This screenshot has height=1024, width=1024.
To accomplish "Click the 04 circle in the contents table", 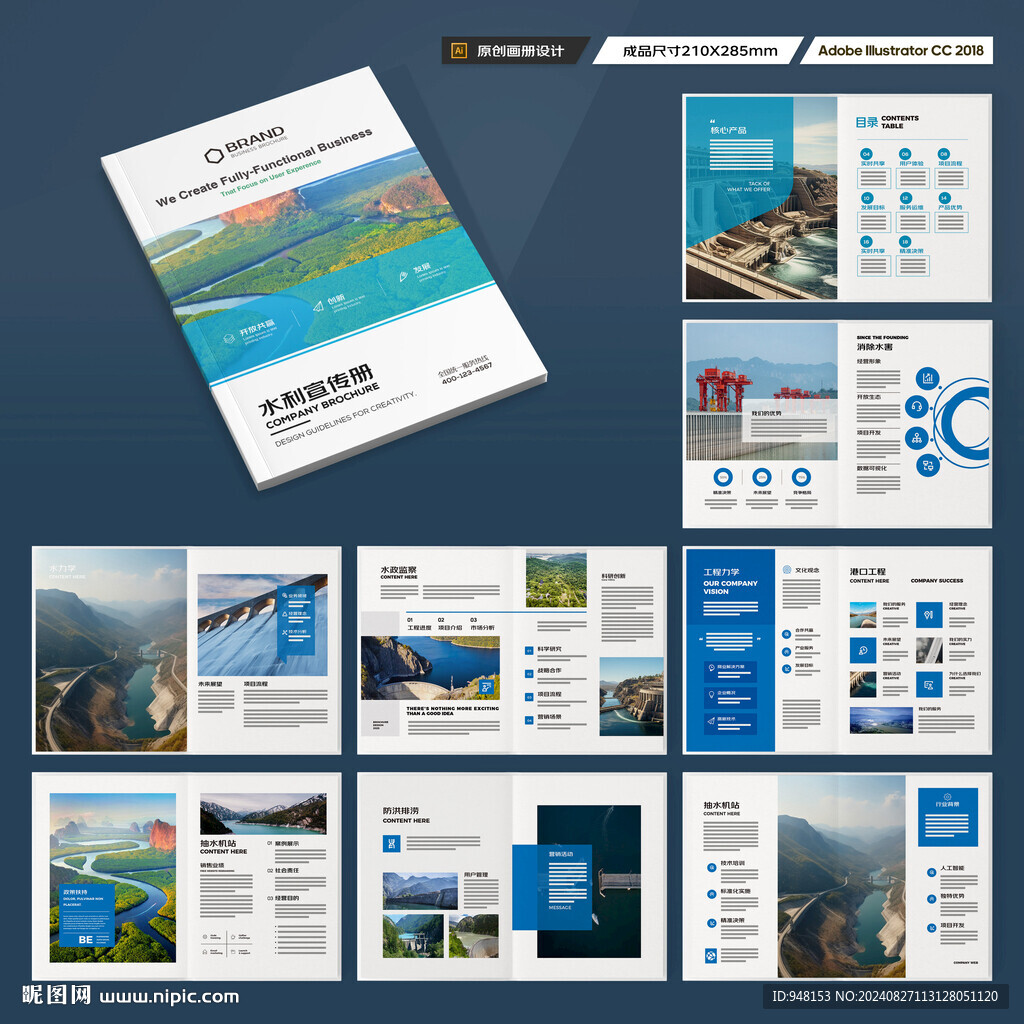I will point(866,154).
